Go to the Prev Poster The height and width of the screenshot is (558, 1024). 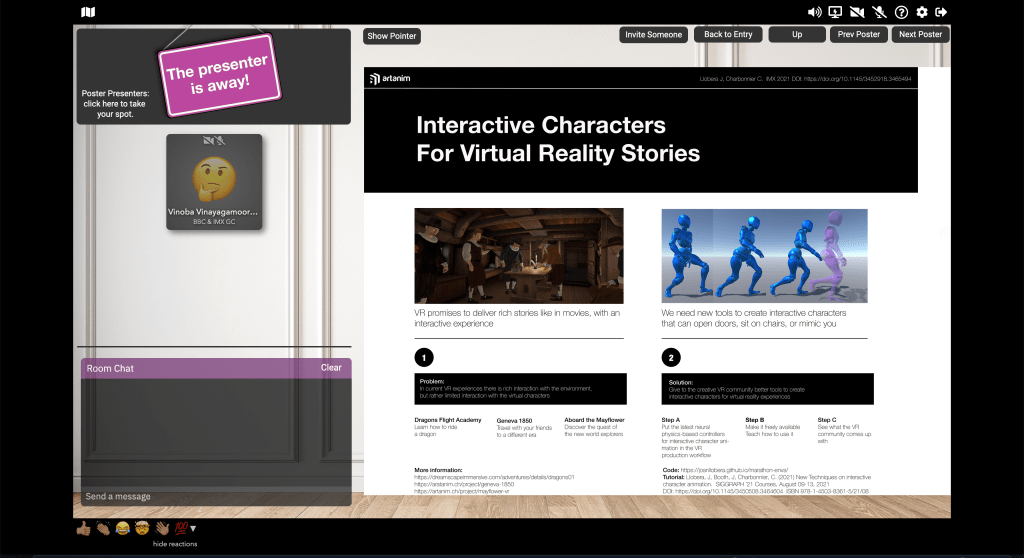tap(858, 34)
